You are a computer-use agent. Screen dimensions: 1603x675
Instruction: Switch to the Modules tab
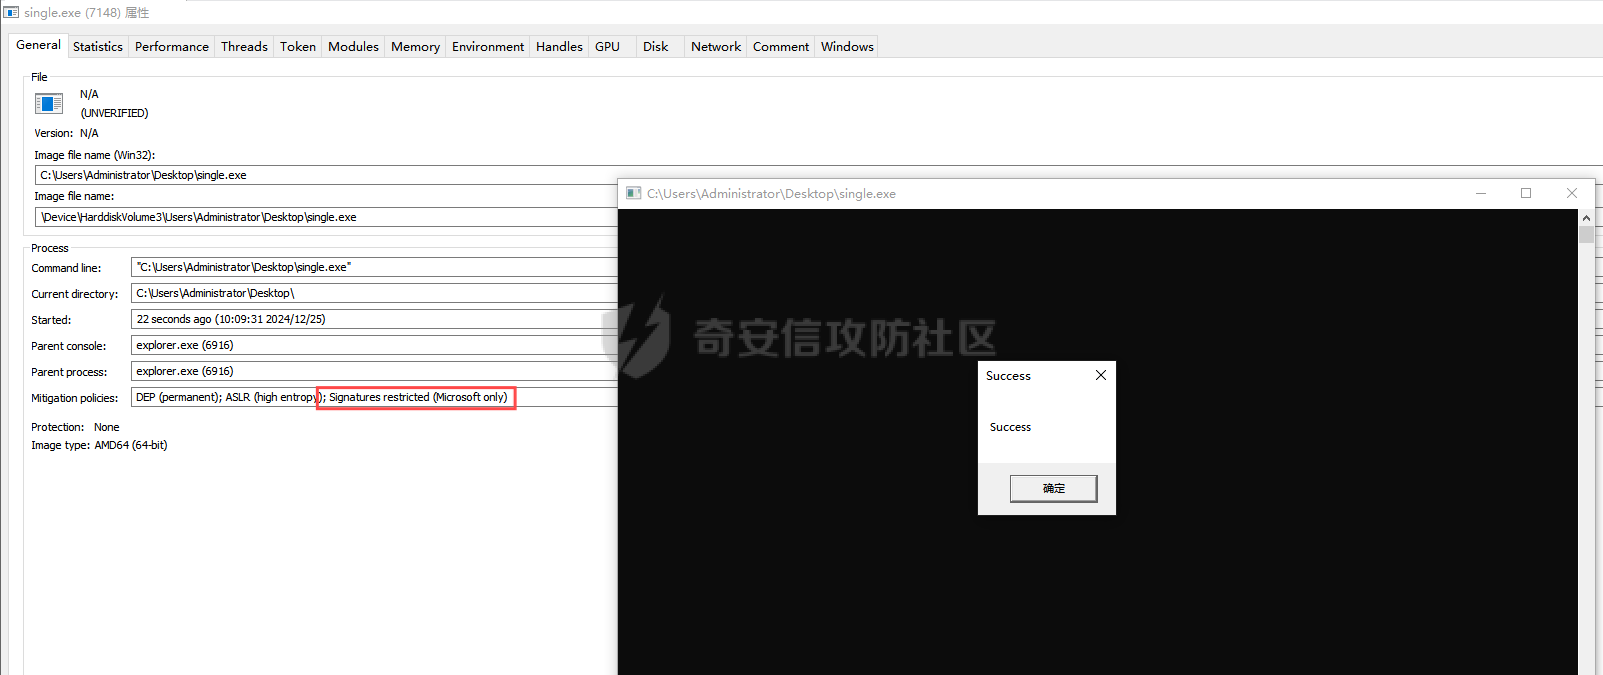coord(353,47)
